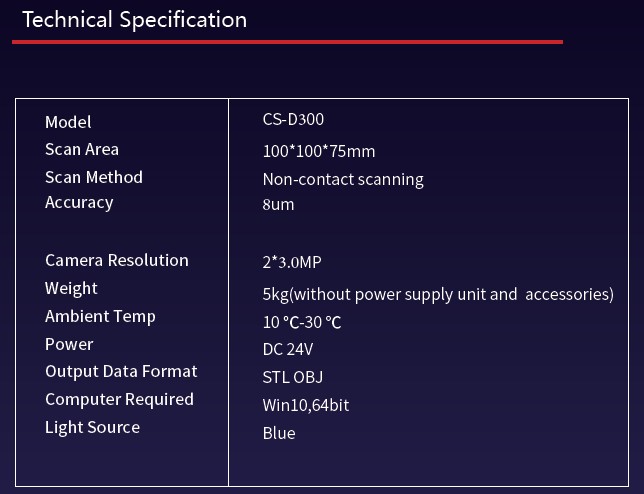The image size is (644, 494).
Task: Click the 8um accuracy value
Action: (278, 204)
